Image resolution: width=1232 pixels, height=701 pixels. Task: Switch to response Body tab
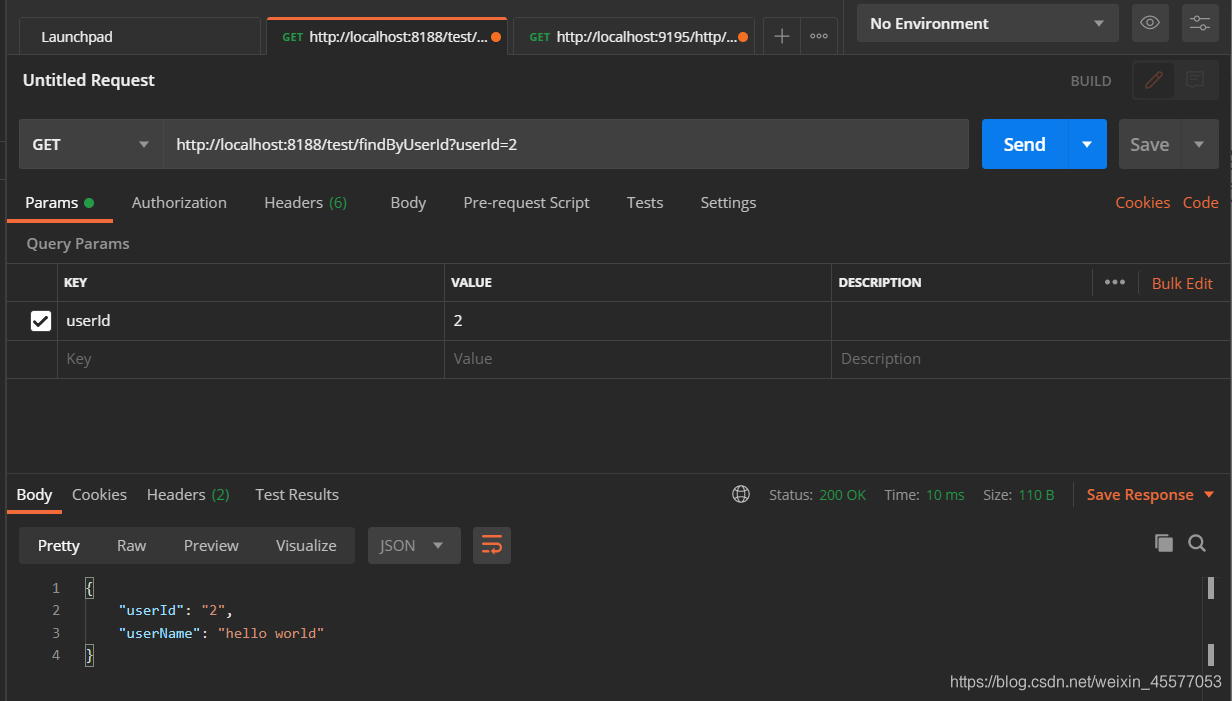(34, 495)
